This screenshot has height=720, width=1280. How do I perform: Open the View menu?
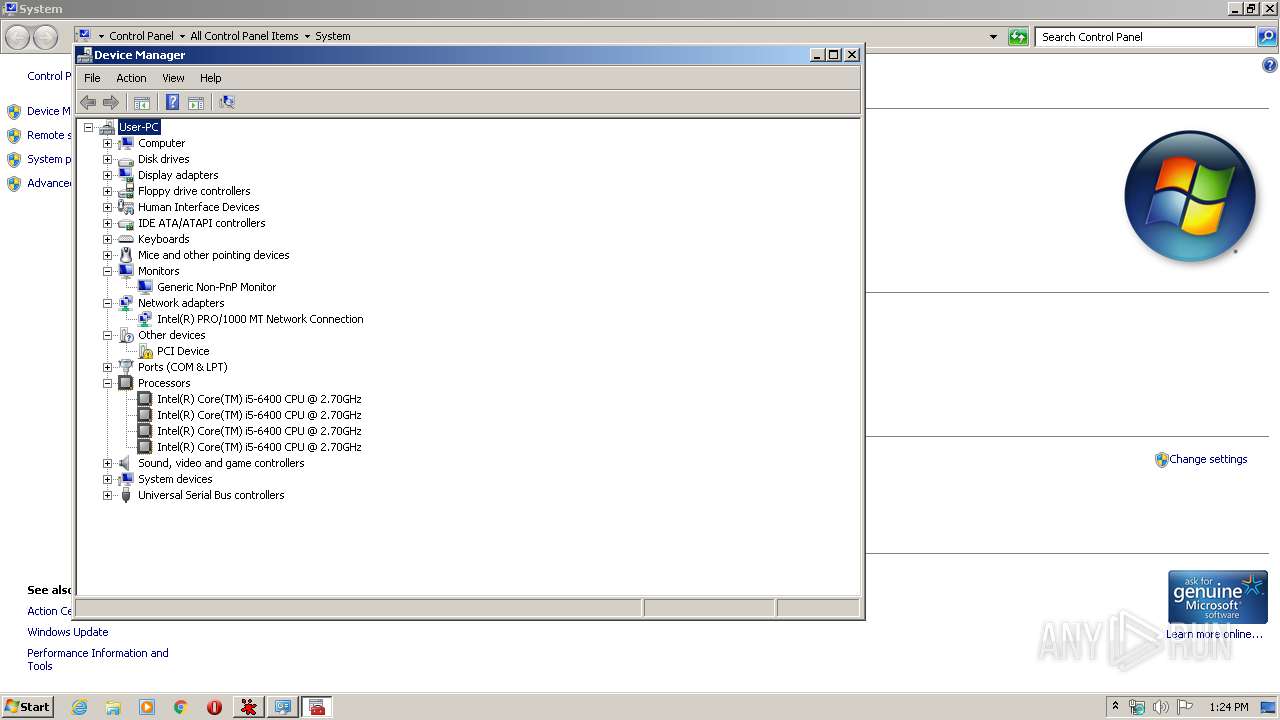173,78
